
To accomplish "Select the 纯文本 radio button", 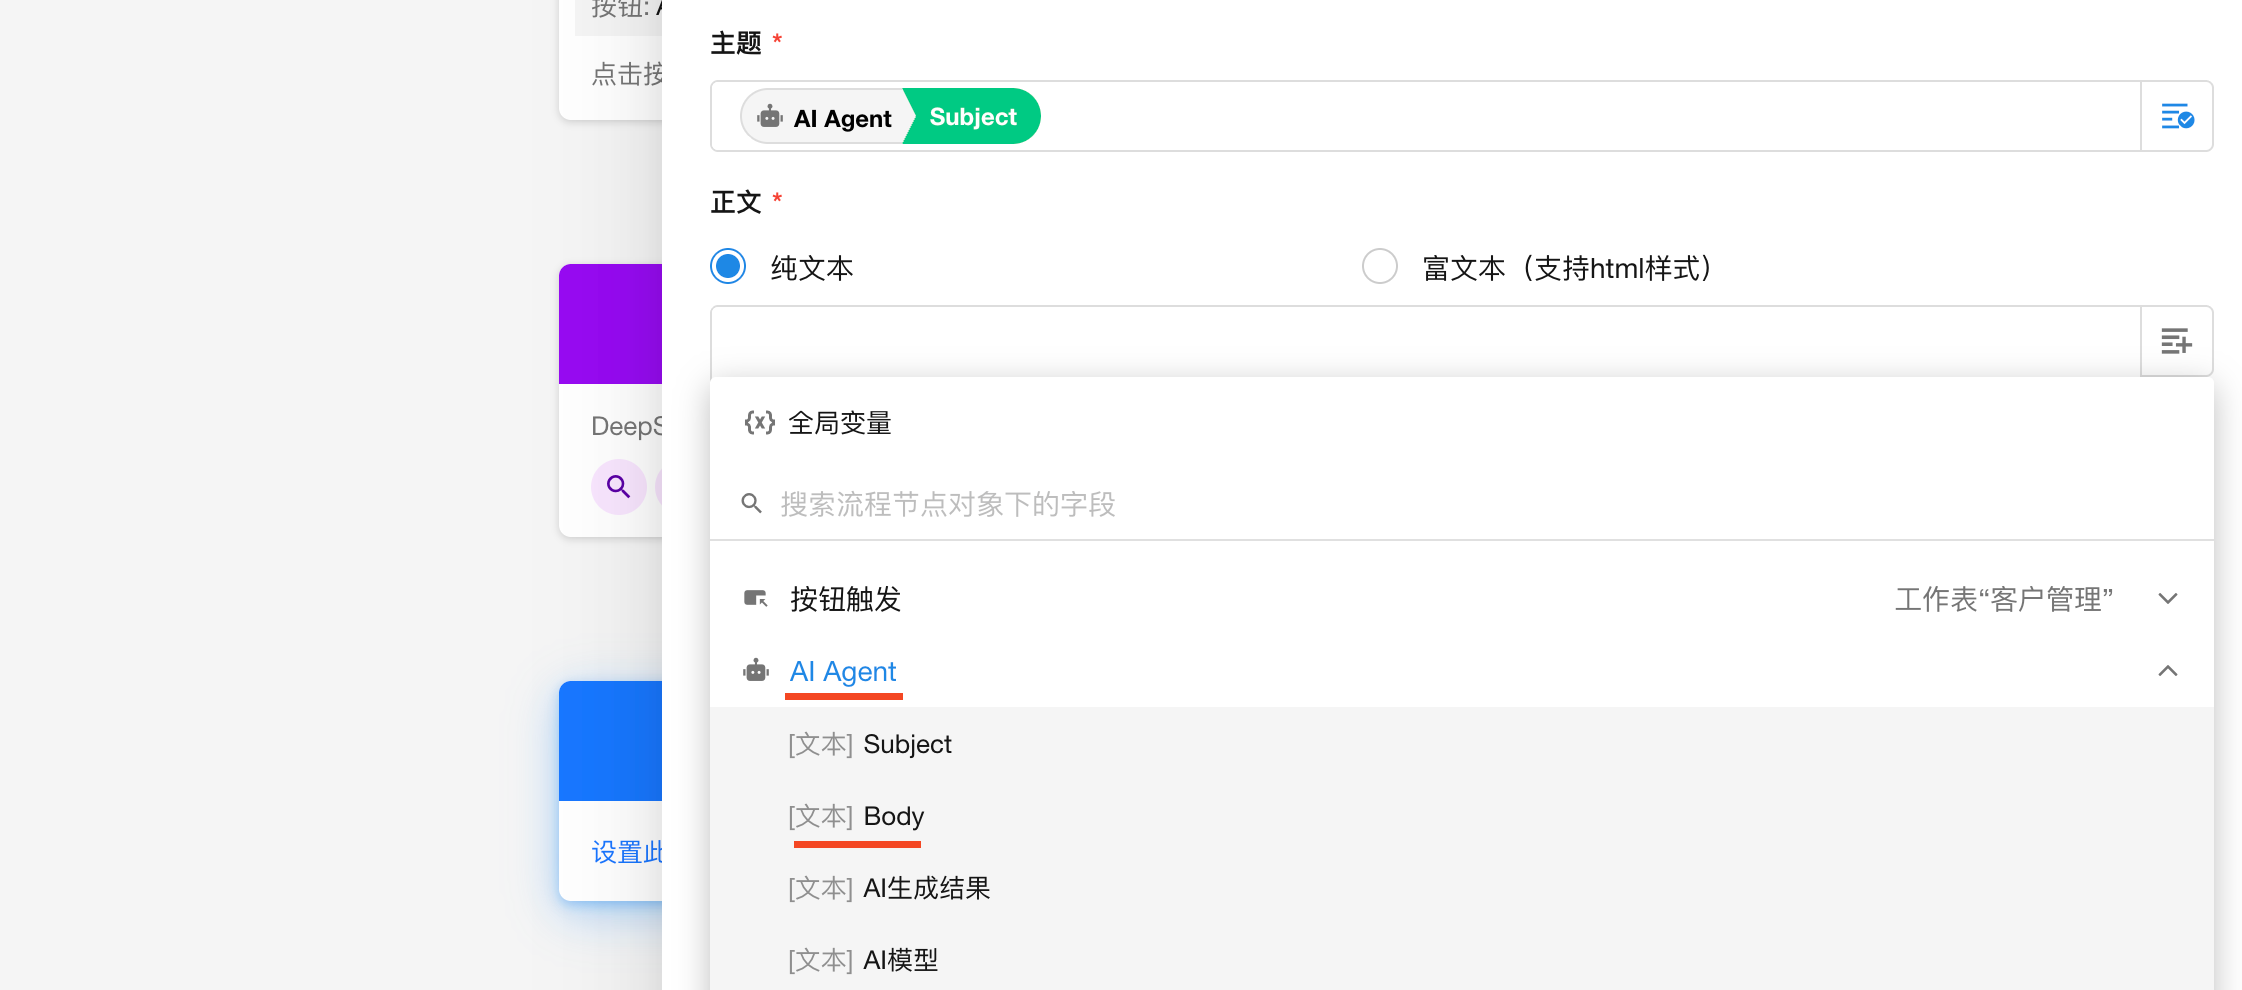I will click(x=728, y=267).
